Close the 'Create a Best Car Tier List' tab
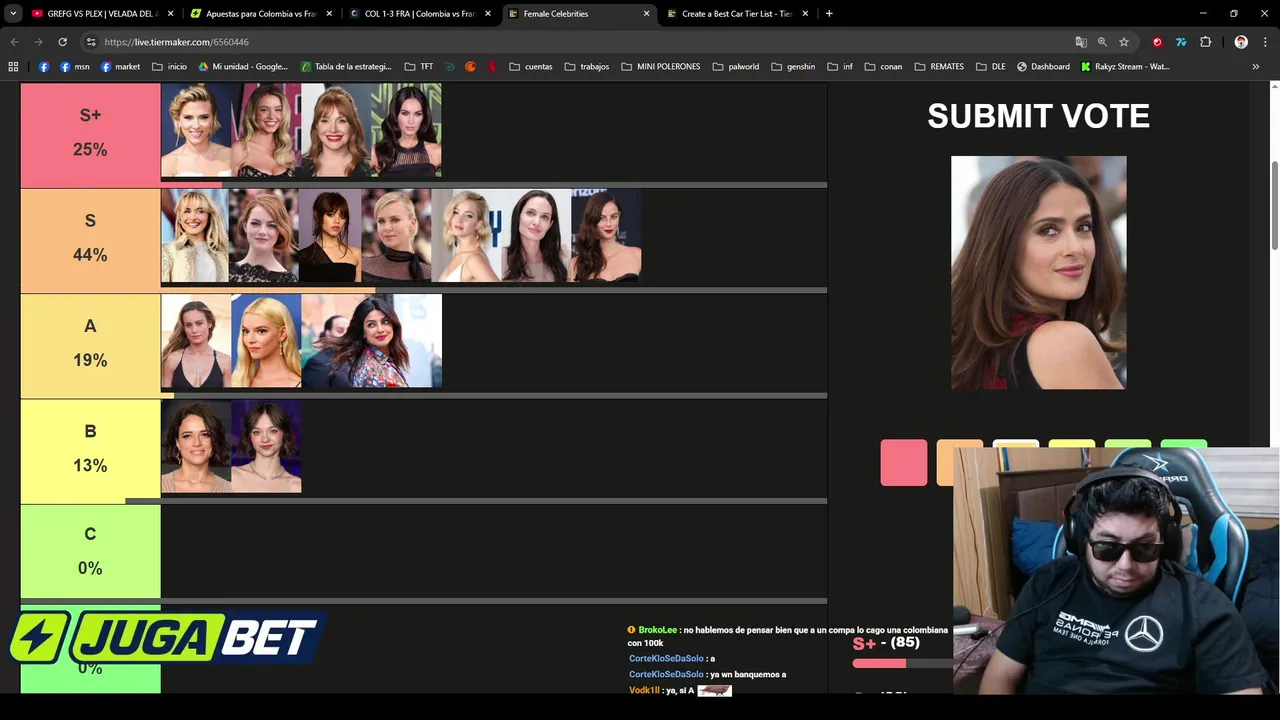 click(805, 14)
